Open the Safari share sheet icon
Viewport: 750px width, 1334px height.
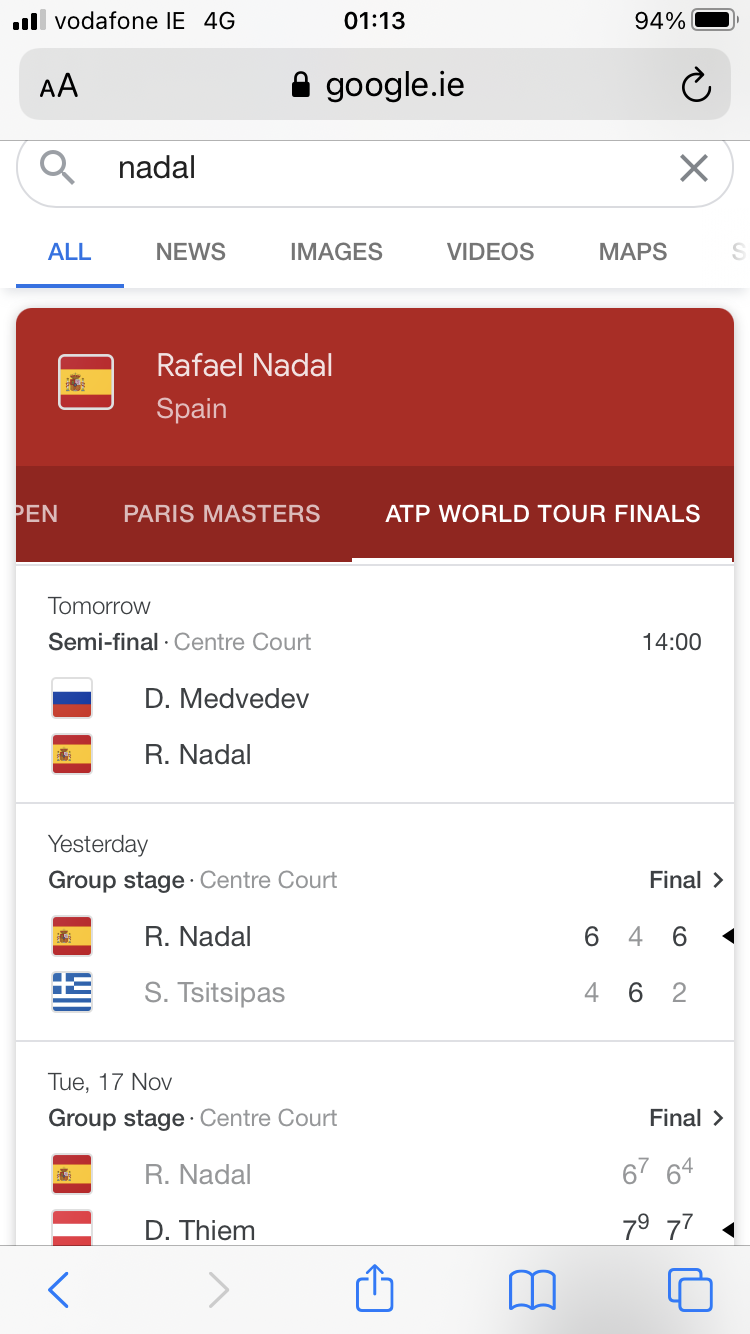click(x=375, y=1288)
